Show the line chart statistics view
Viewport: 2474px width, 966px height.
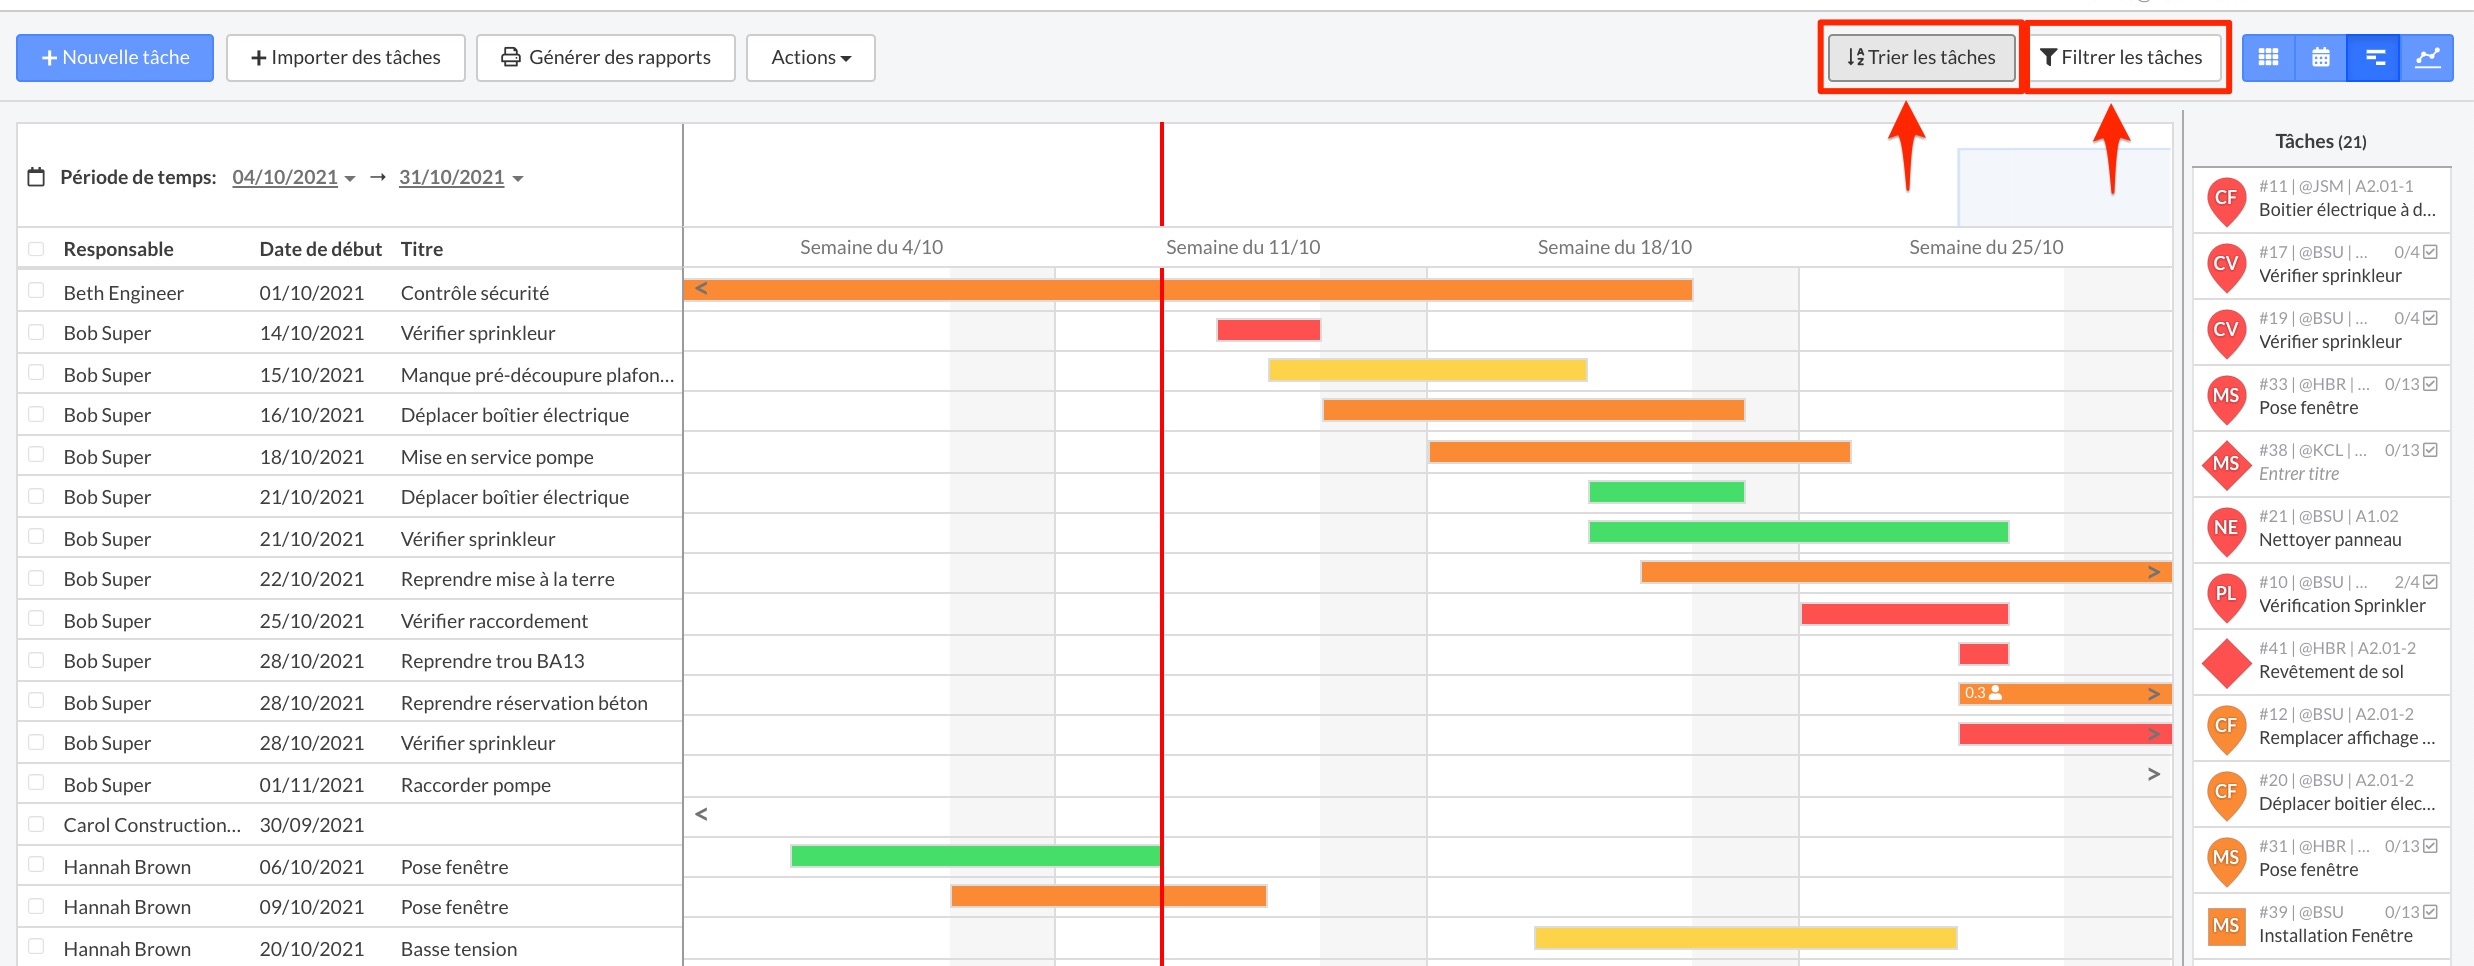[x=2427, y=58]
